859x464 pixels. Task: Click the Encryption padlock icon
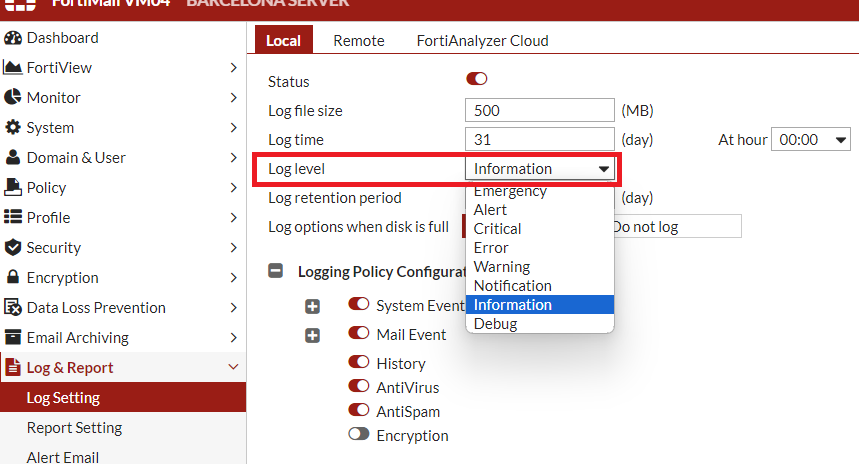pos(13,278)
